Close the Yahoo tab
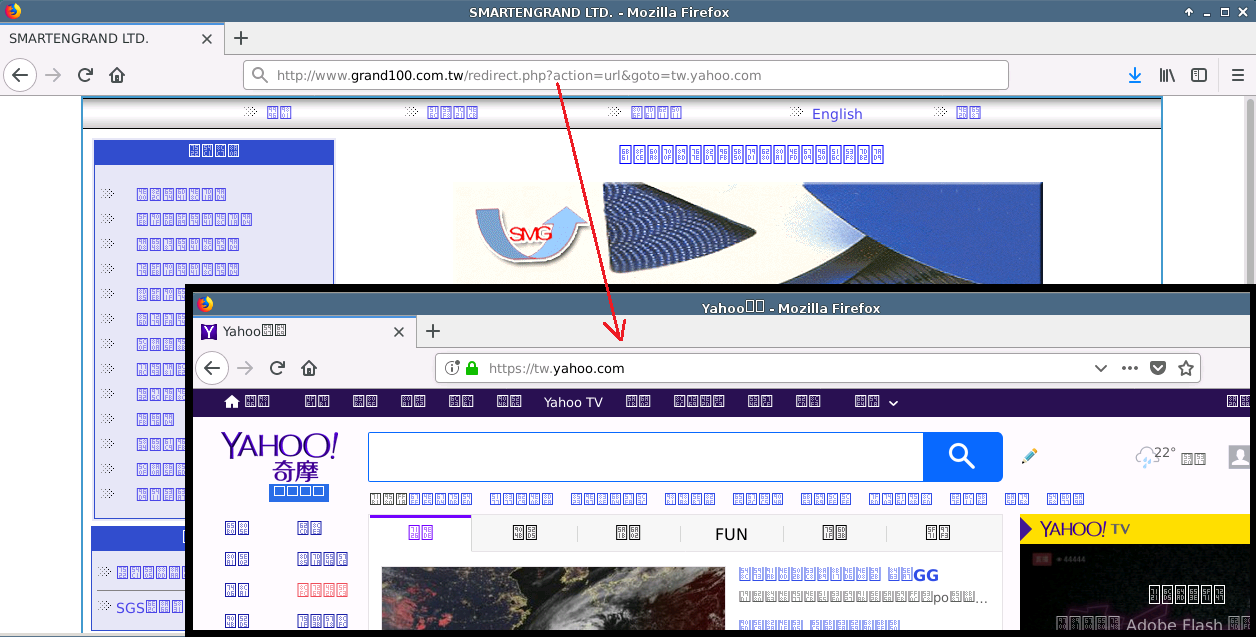The width and height of the screenshot is (1256, 637). click(399, 332)
